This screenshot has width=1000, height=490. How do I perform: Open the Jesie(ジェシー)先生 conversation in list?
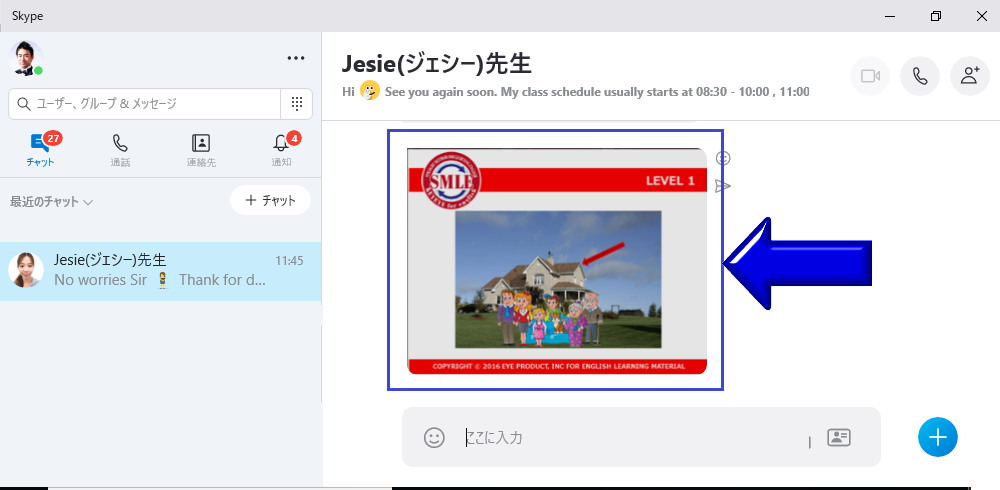[161, 271]
